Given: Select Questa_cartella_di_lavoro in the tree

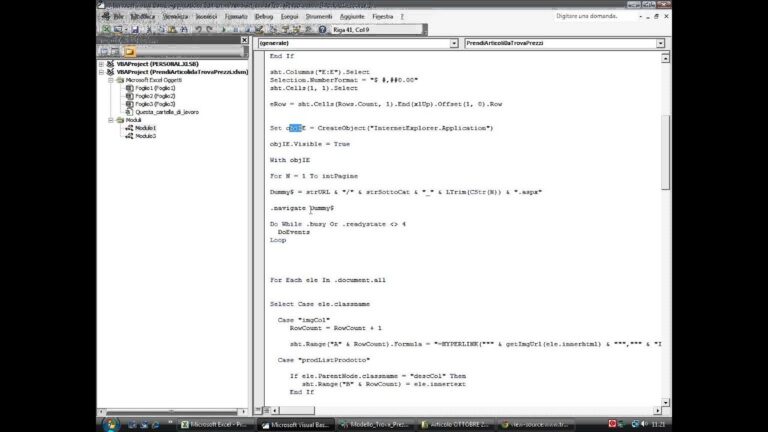Looking at the screenshot, I should (167, 112).
